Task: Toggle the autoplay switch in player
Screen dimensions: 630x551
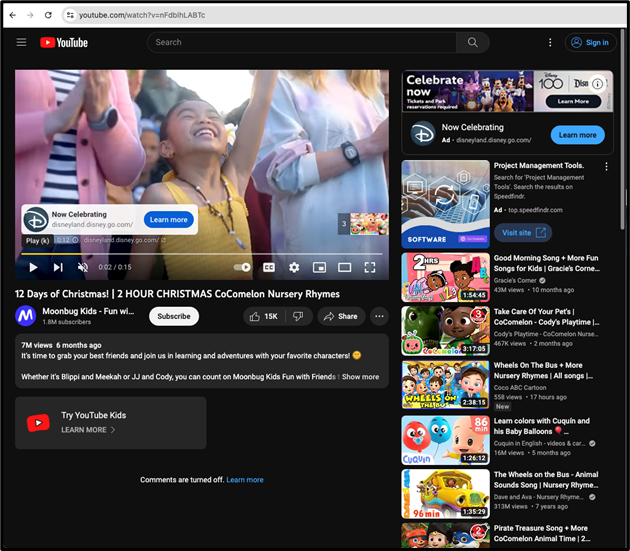Action: pyautogui.click(x=242, y=267)
